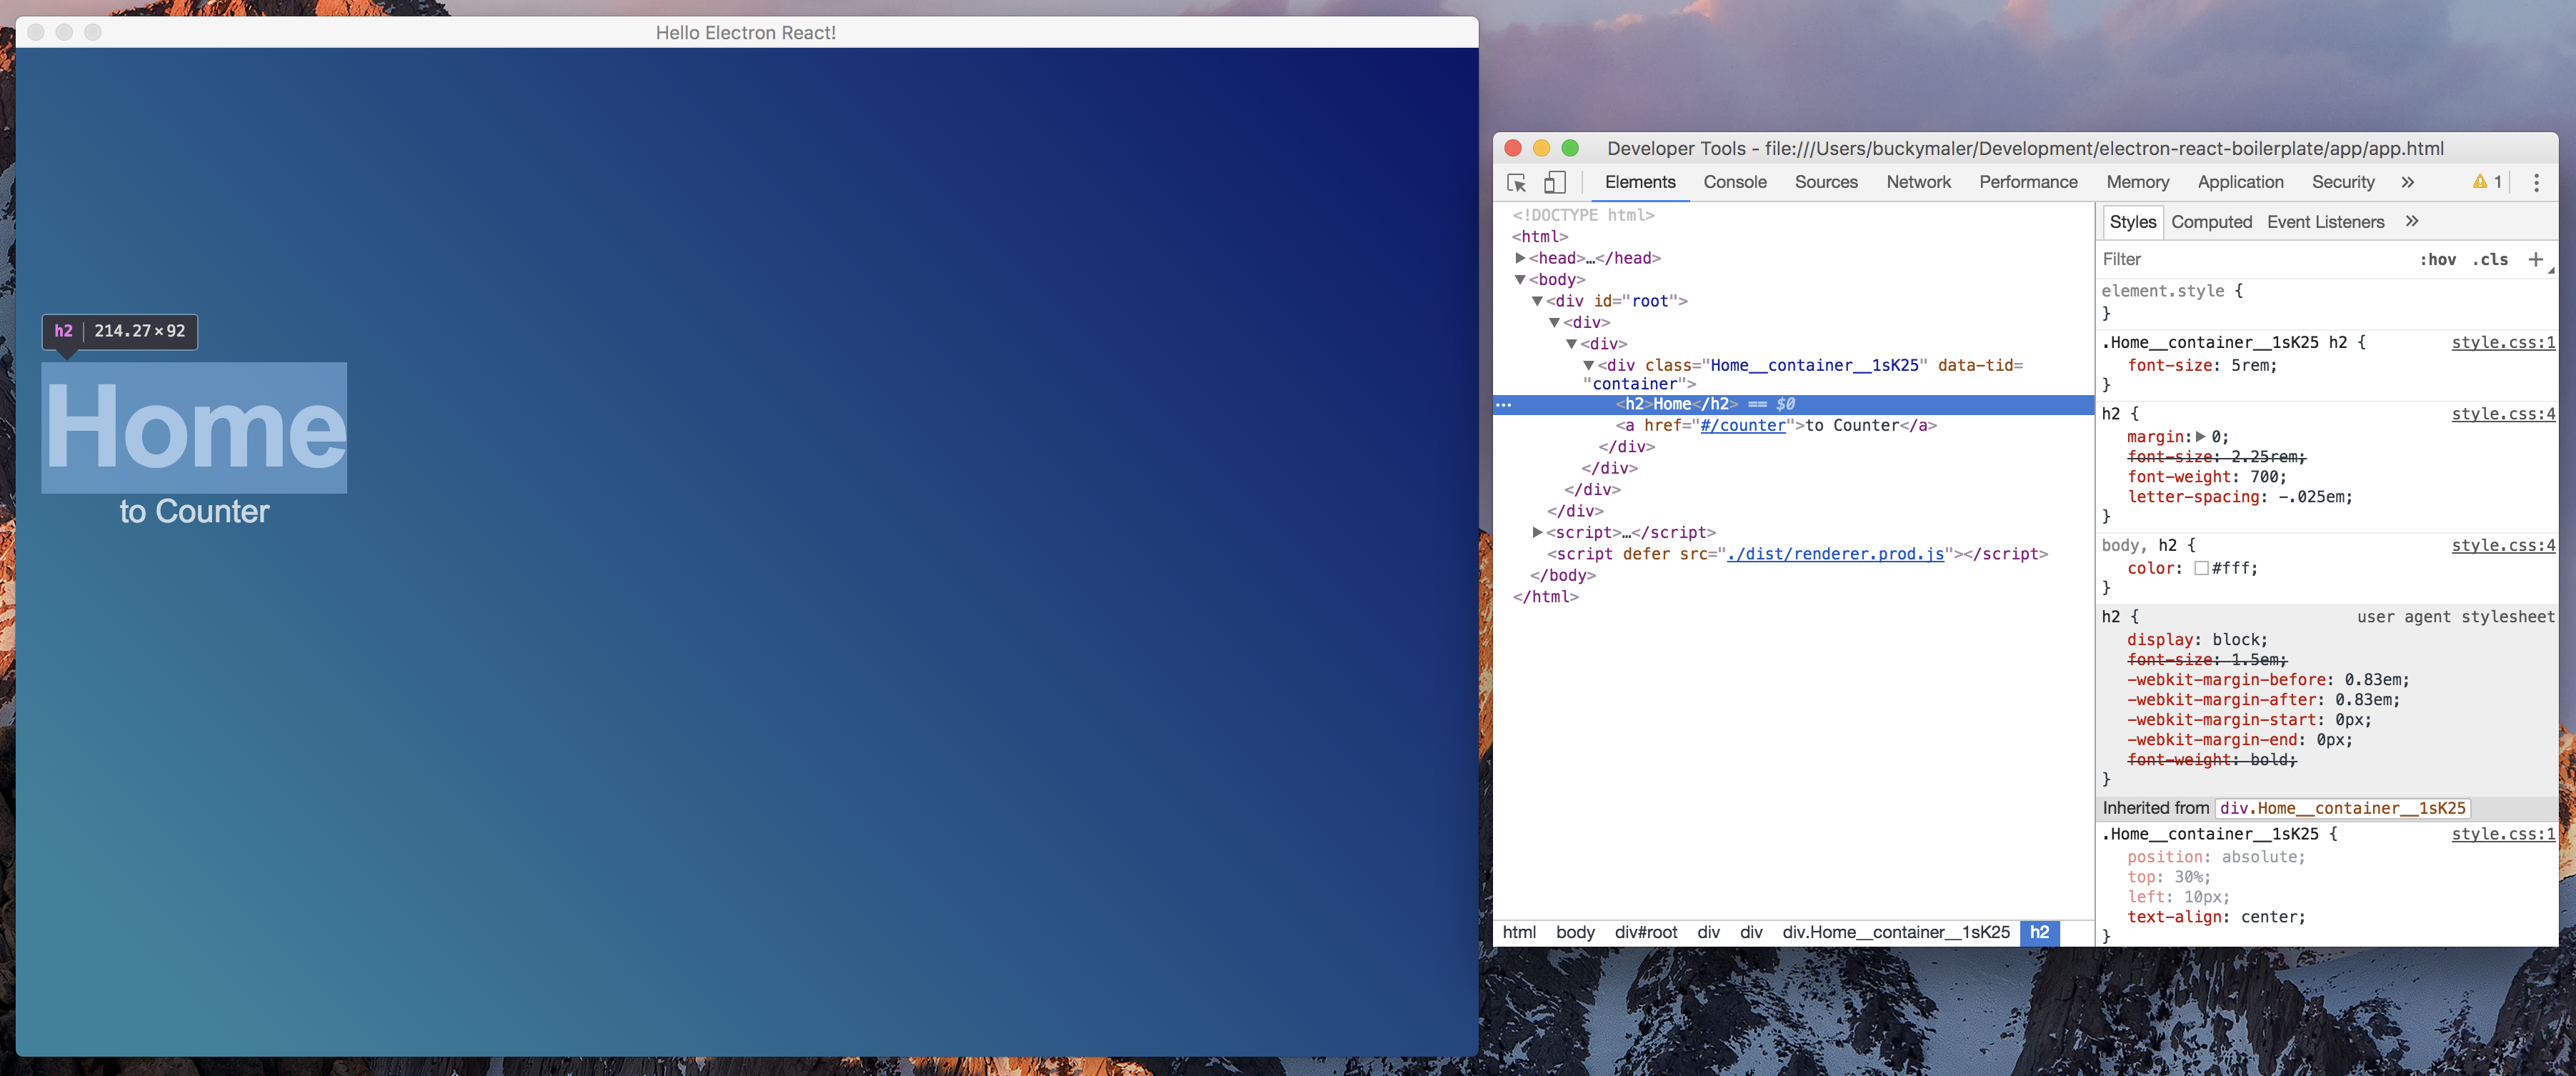
Task: Follow the #/counter href link
Action: coord(1742,426)
